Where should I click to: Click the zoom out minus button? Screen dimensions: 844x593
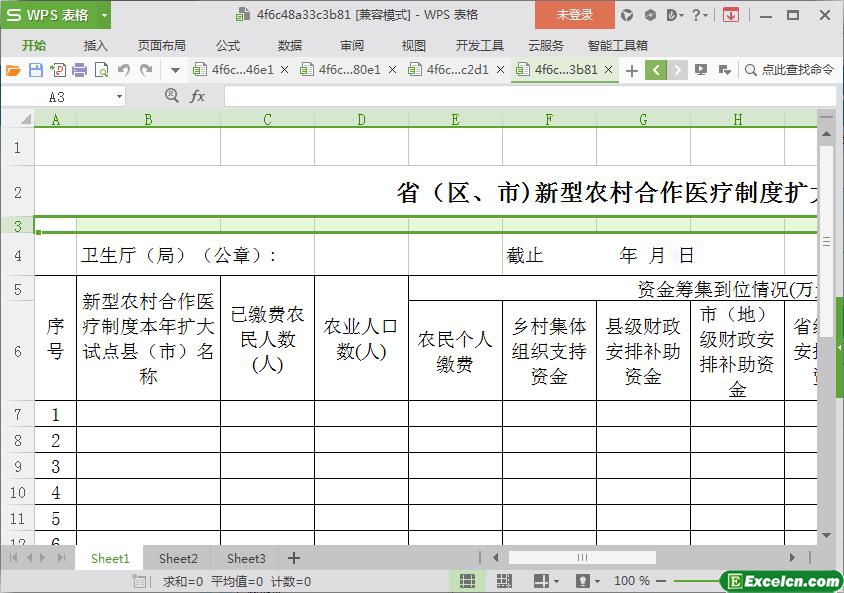coord(662,581)
